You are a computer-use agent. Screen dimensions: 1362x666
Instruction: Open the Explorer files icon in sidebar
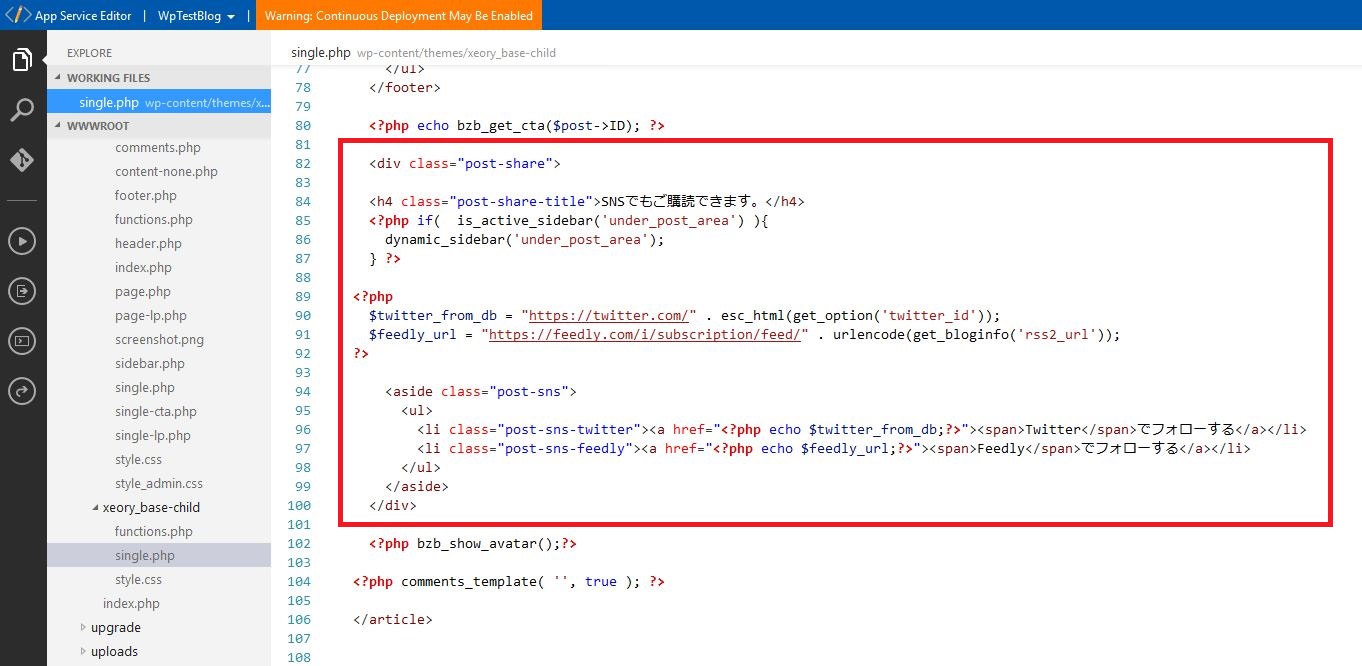pos(22,60)
